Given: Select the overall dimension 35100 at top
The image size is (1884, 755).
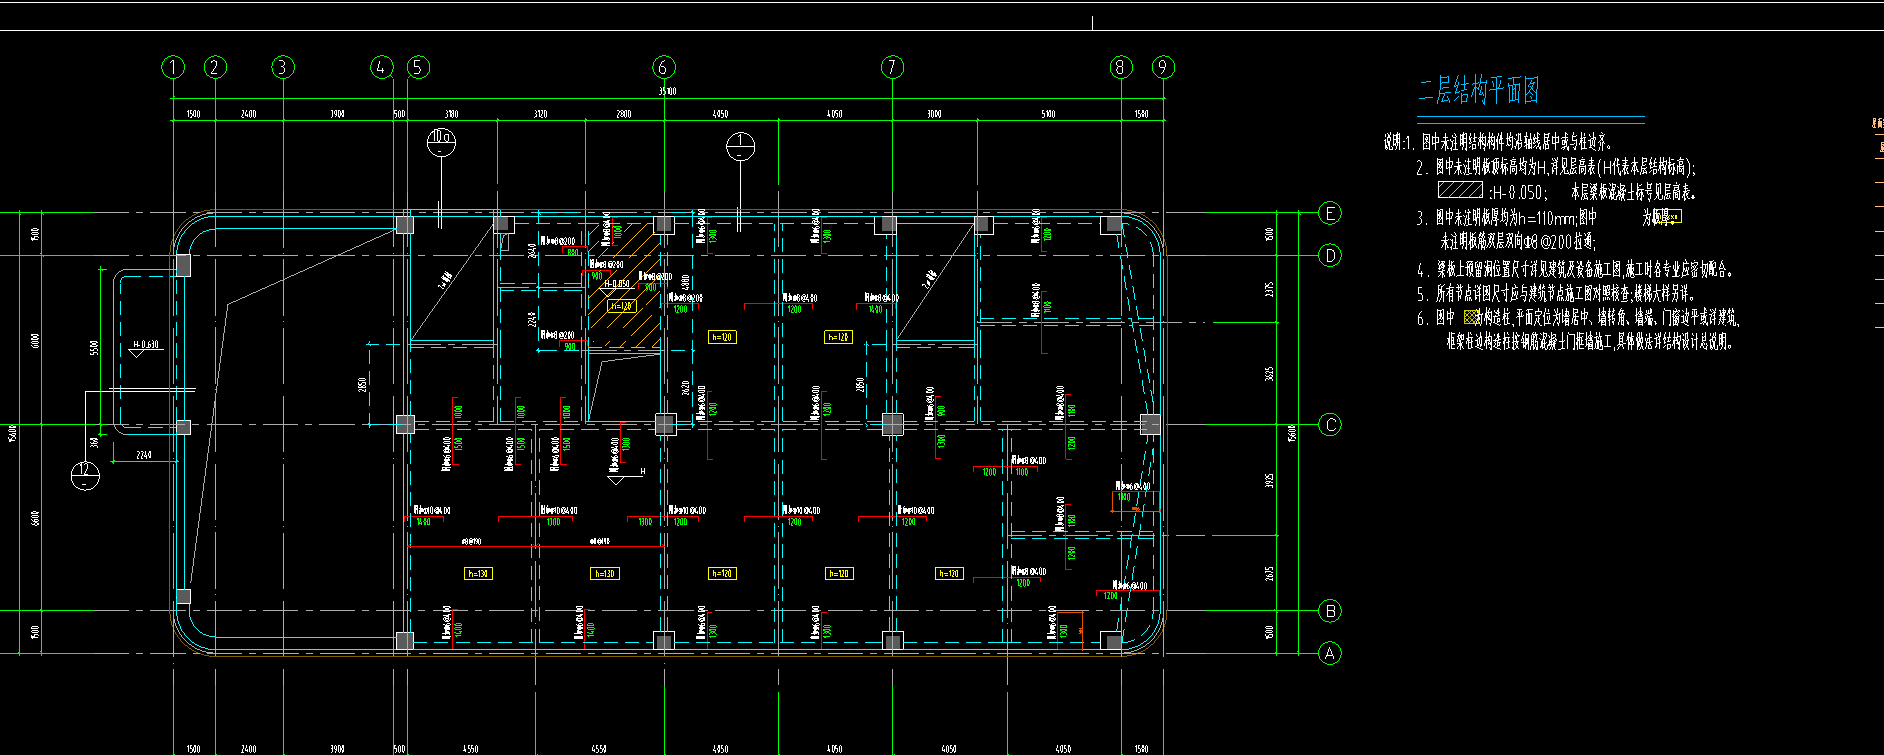Looking at the screenshot, I should pos(667,91).
